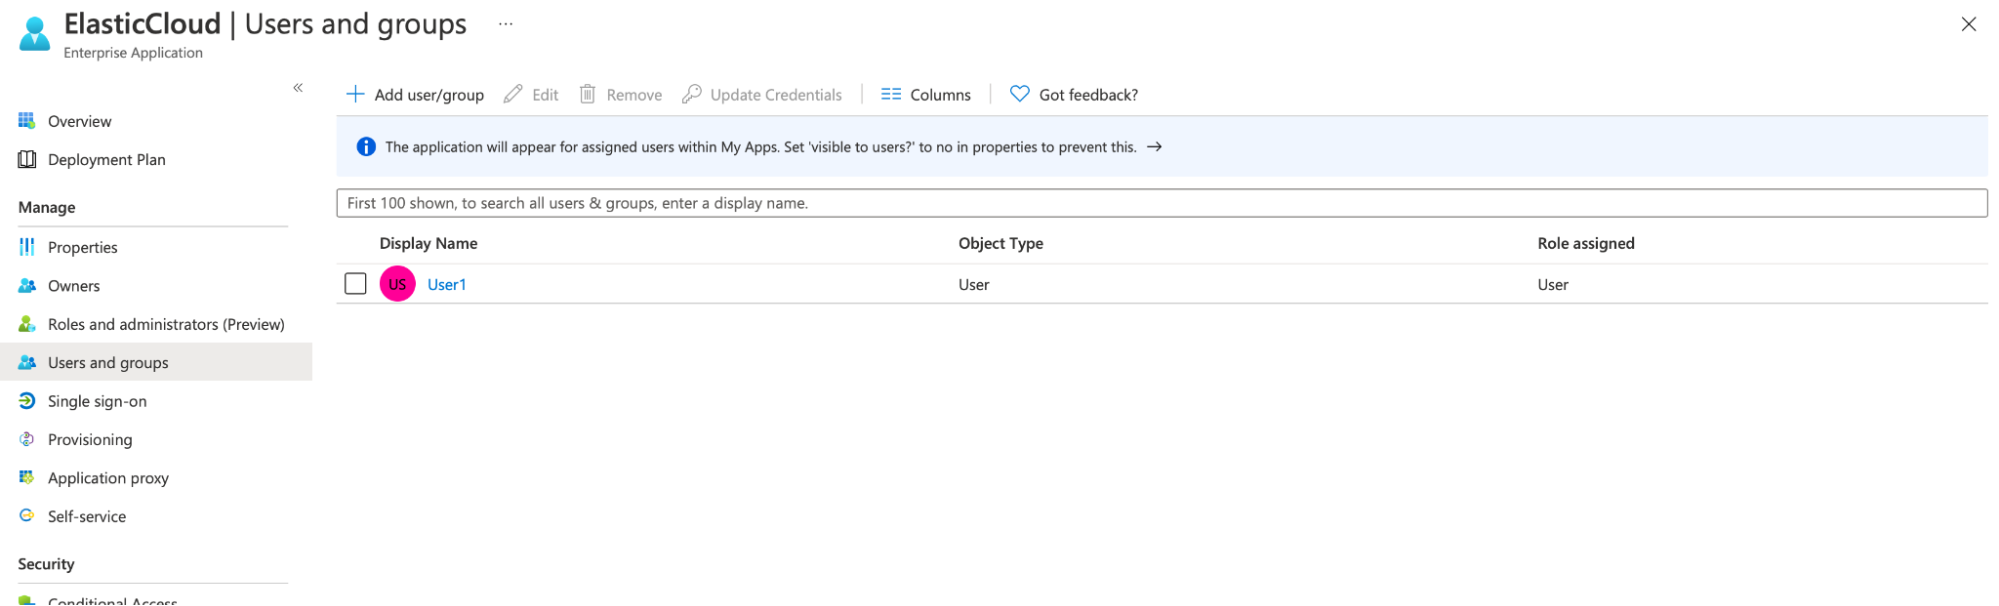The image size is (1999, 606).
Task: Click the display name search field
Action: point(1160,203)
